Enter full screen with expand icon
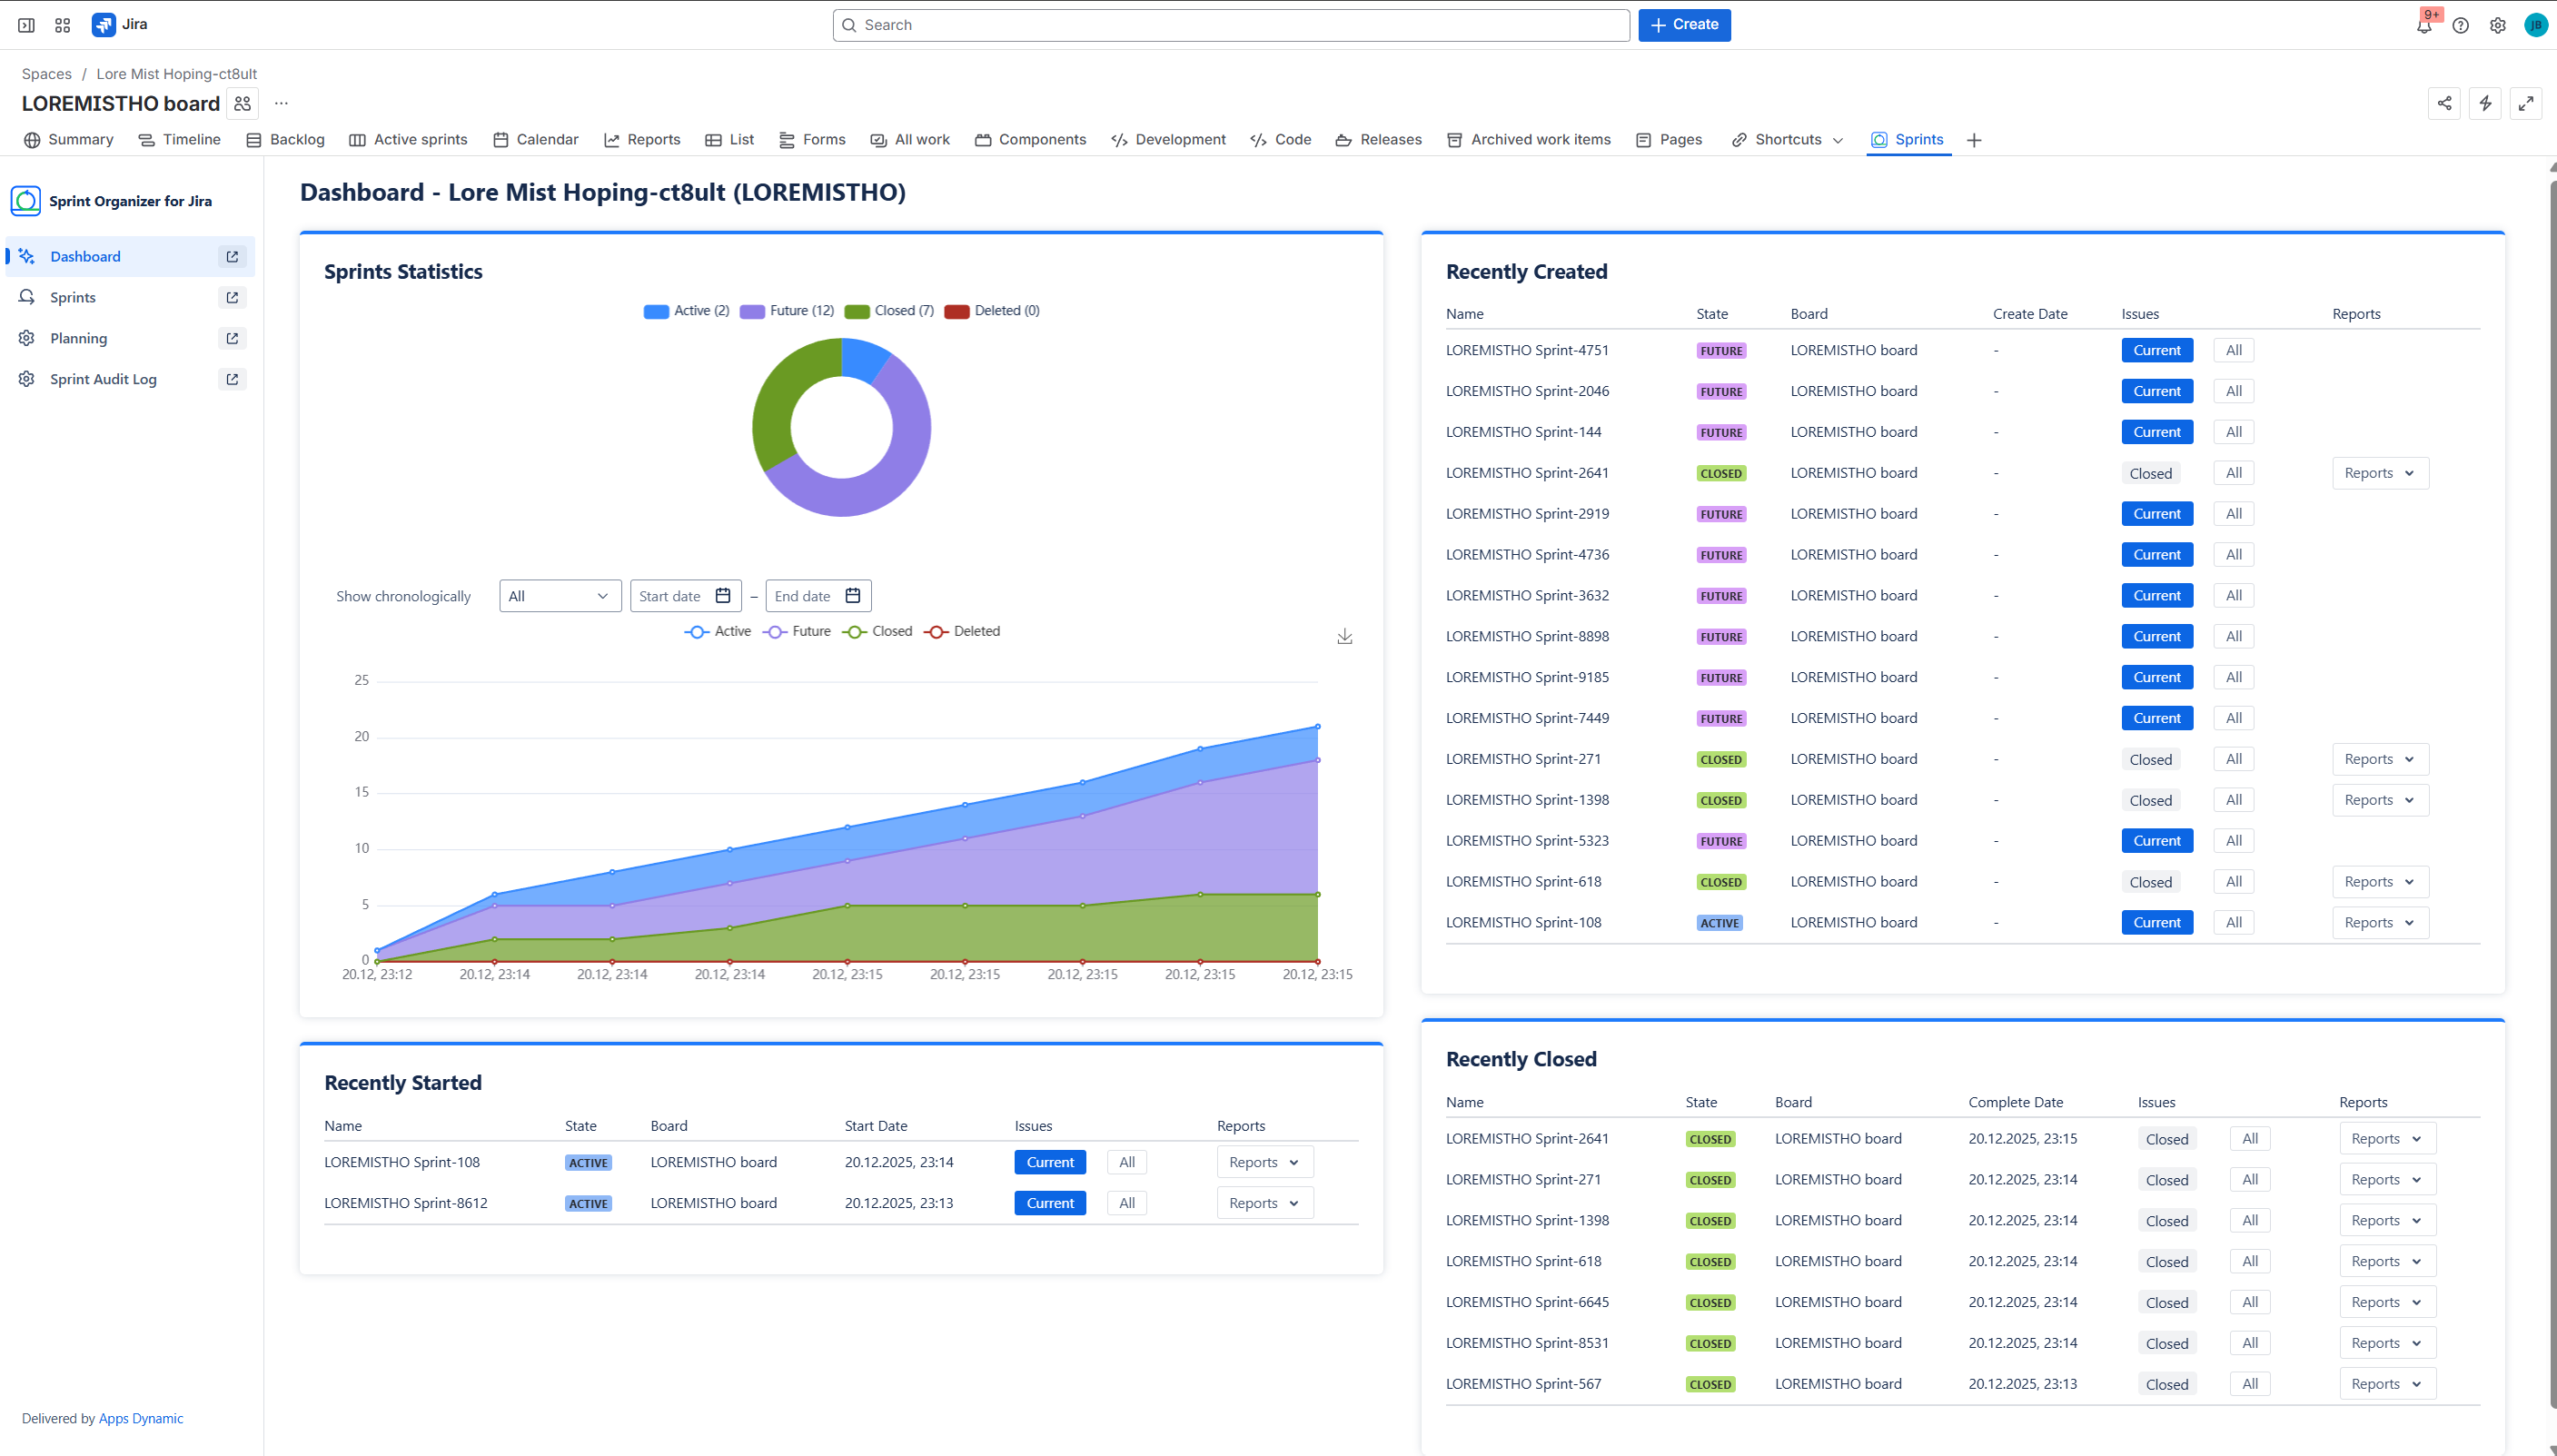The image size is (2557, 1456). tap(2525, 103)
